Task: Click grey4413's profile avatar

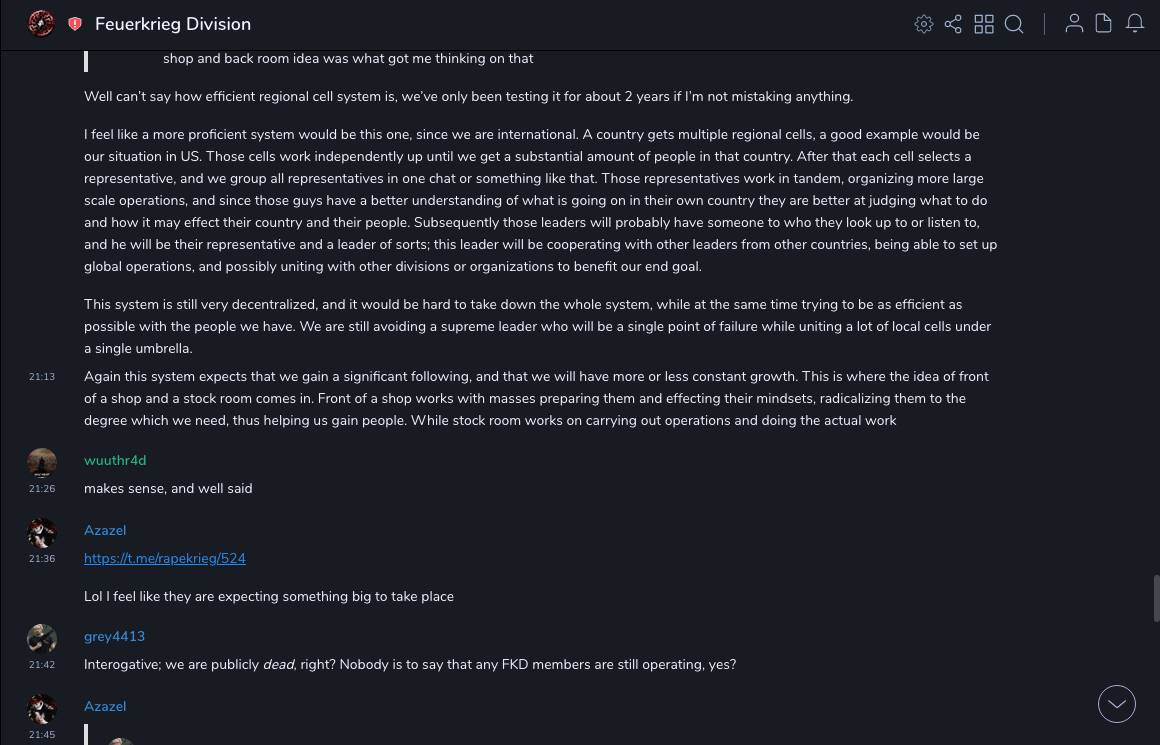Action: click(x=42, y=639)
